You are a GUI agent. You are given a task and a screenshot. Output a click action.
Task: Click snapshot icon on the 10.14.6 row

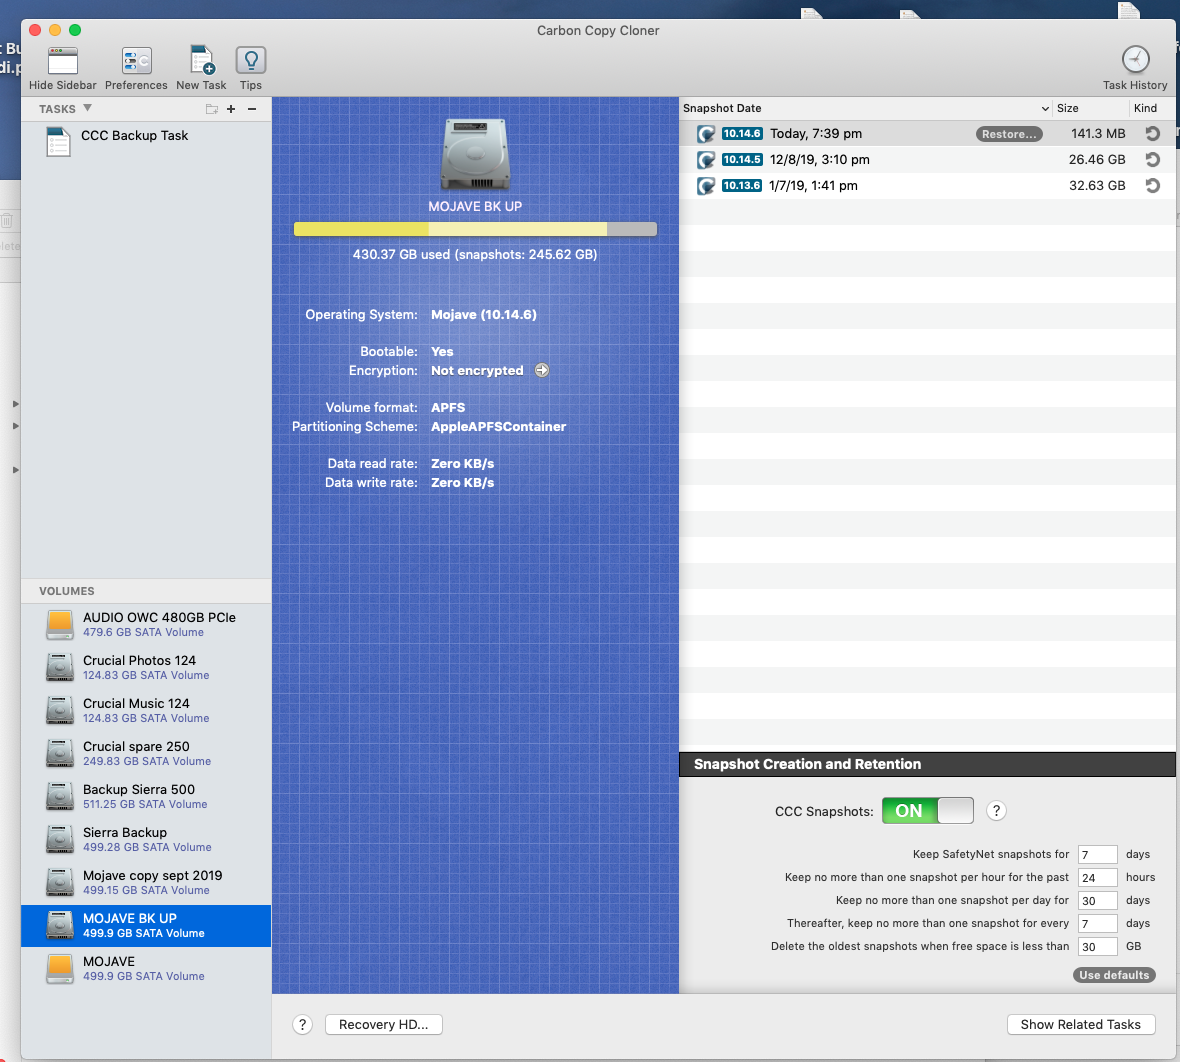coord(705,134)
